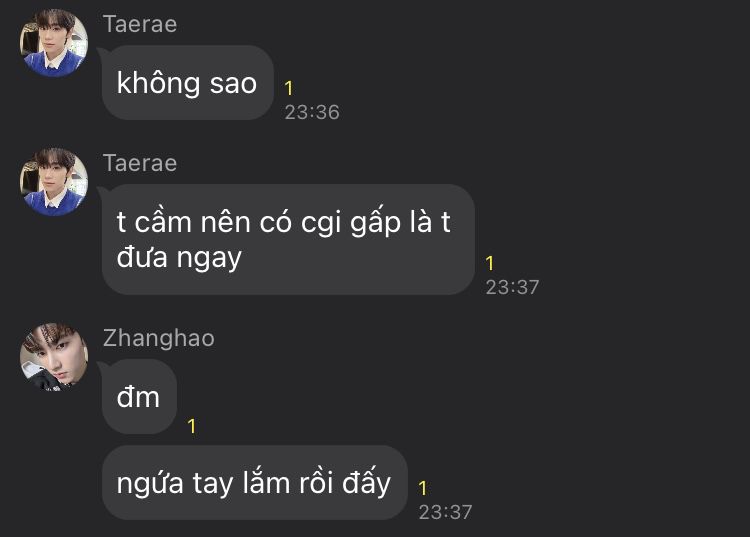This screenshot has width=750, height=537.
Task: Open Zhanghao's profile picture
Action: (x=54, y=357)
